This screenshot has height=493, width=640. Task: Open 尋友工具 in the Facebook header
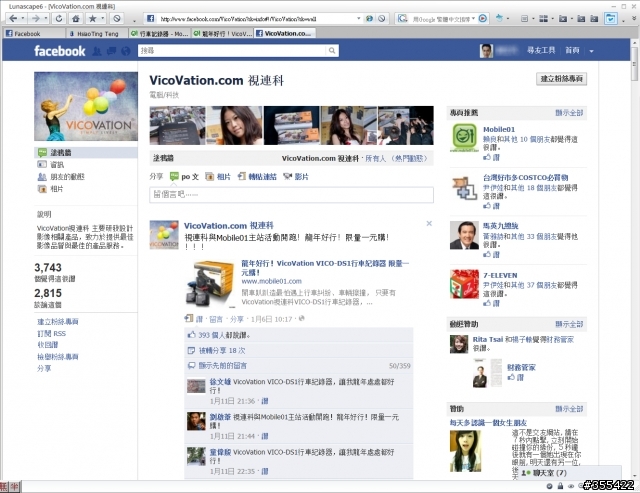[x=541, y=50]
